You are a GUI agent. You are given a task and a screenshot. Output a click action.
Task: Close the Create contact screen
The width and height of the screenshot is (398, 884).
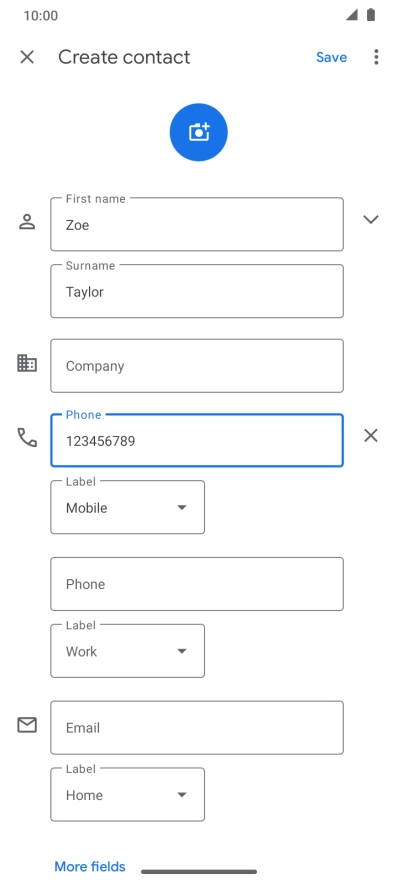point(27,57)
